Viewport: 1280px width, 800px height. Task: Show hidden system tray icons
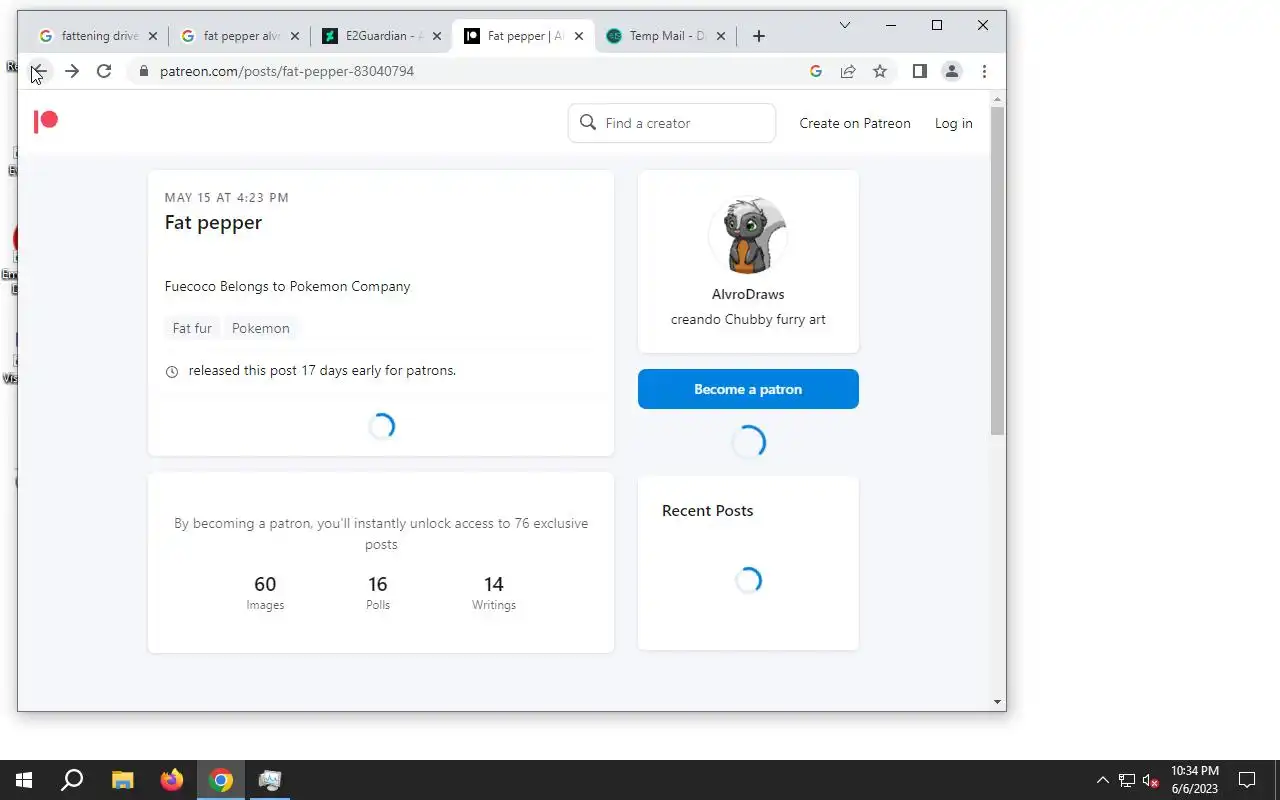1103,780
